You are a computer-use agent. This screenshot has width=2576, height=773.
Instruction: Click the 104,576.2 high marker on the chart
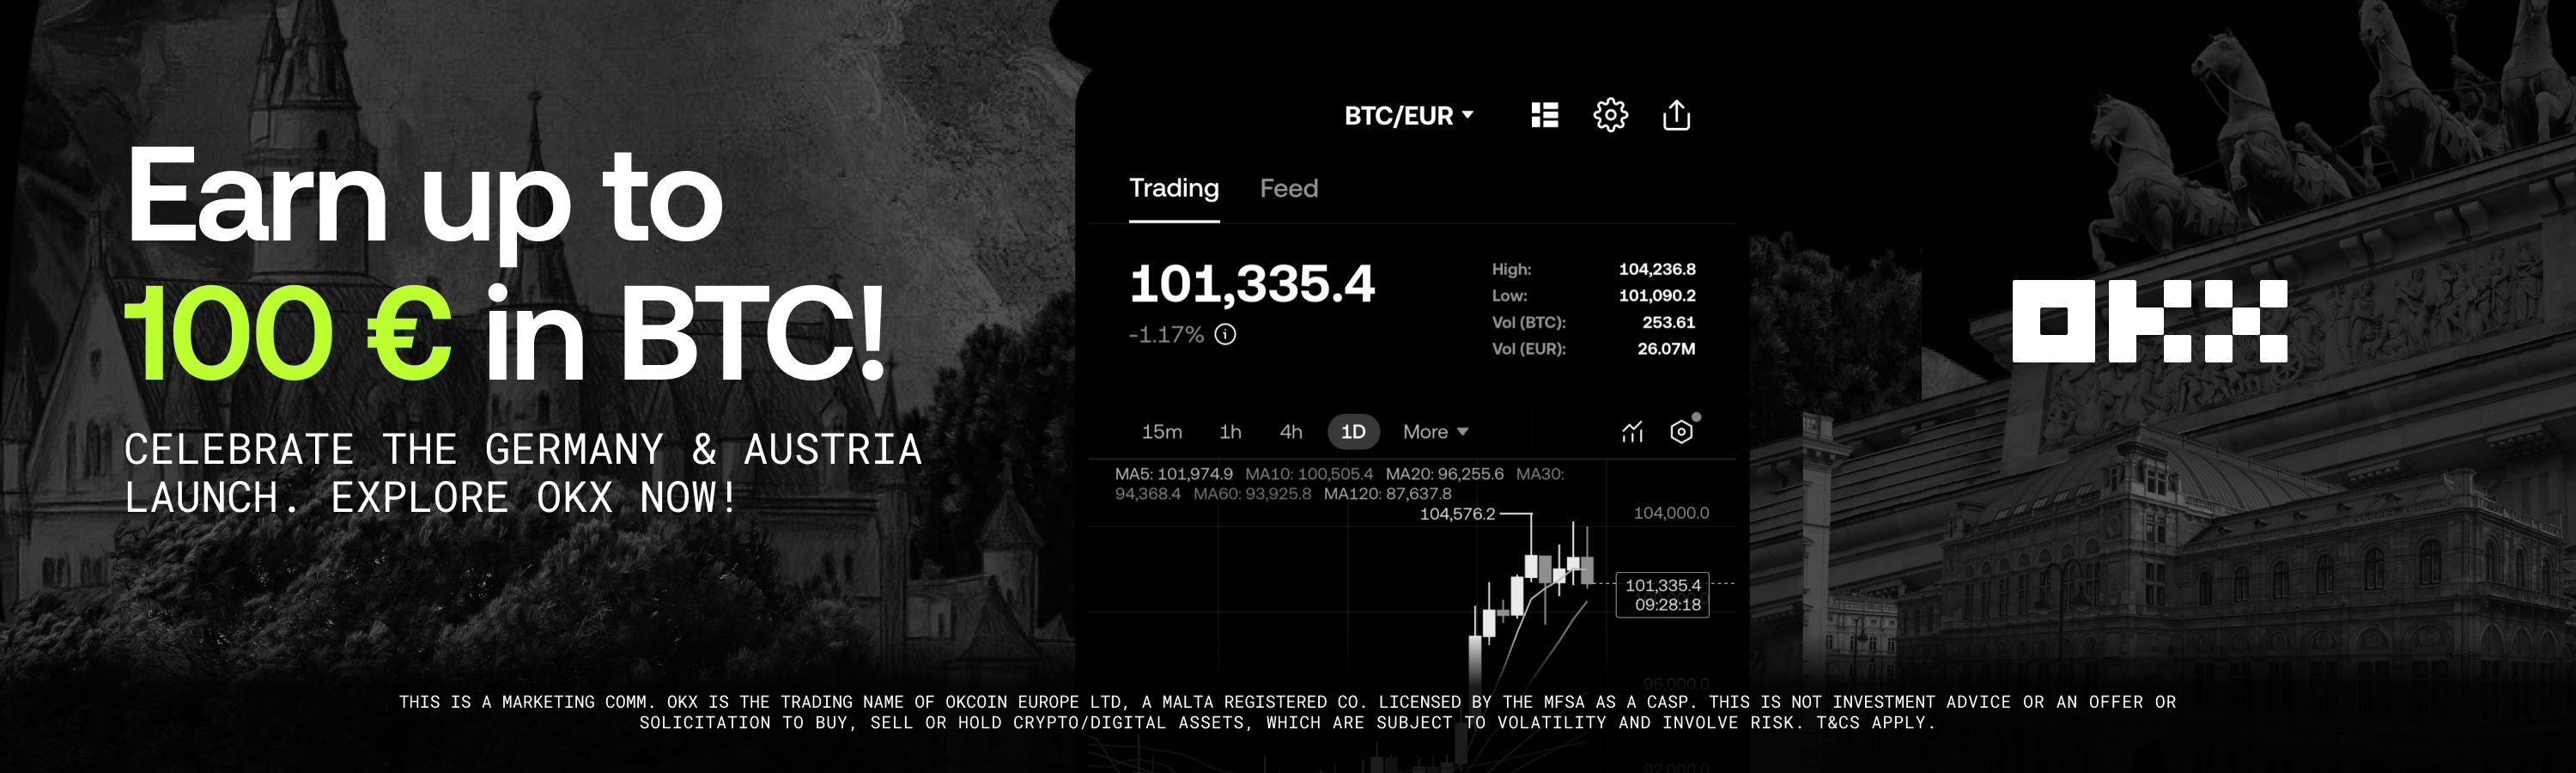pos(1457,514)
